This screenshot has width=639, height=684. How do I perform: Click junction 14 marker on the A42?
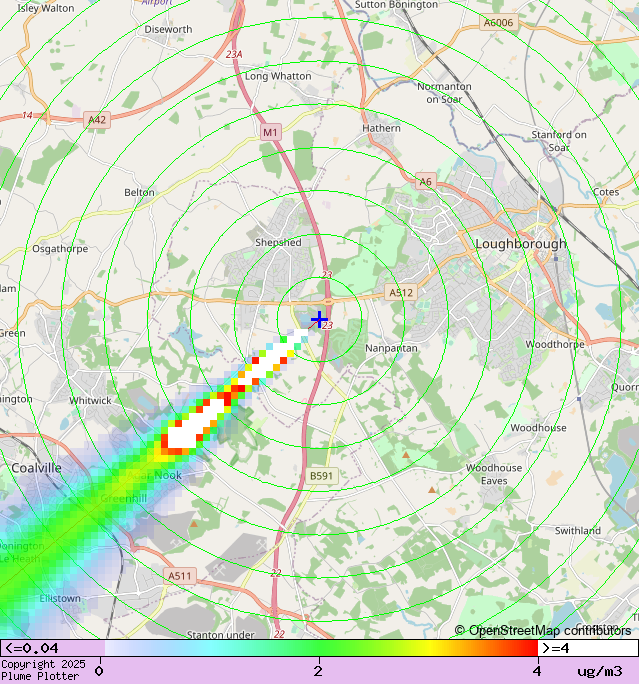pyautogui.click(x=27, y=115)
